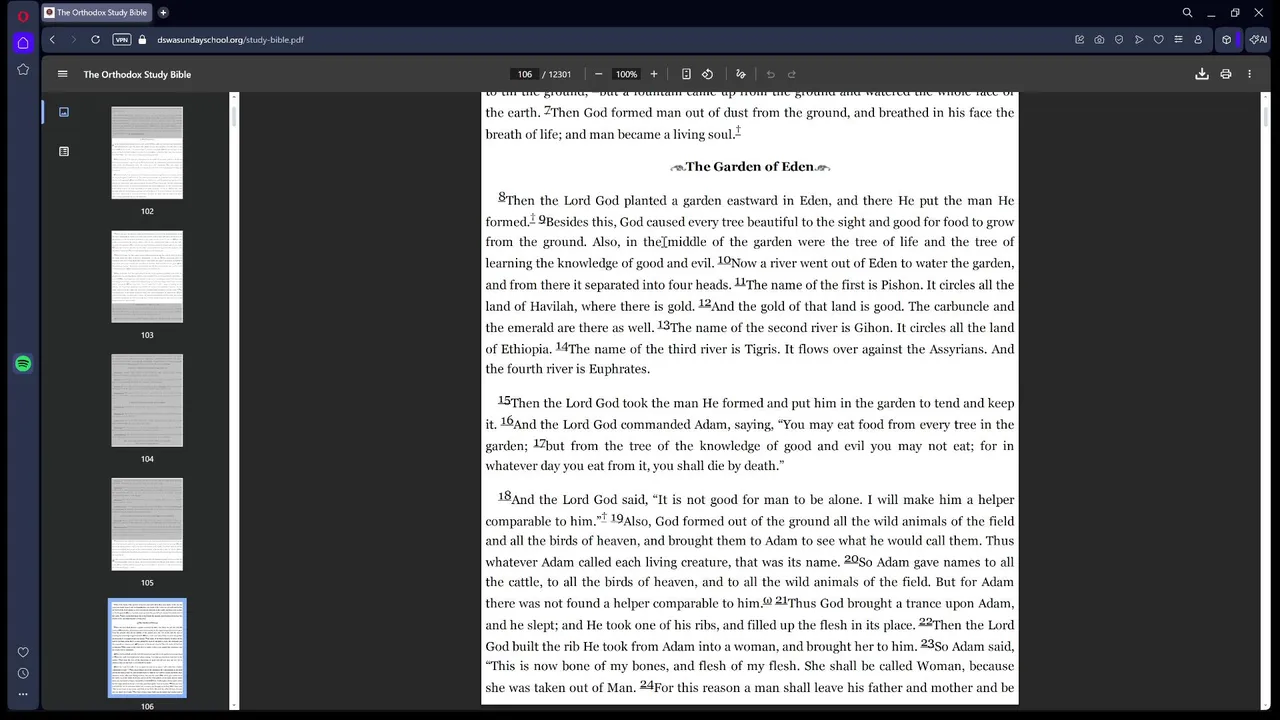Screen dimensions: 1280x720
Task: Open footnote dagger after 'living soul.'
Action: coord(738,131)
